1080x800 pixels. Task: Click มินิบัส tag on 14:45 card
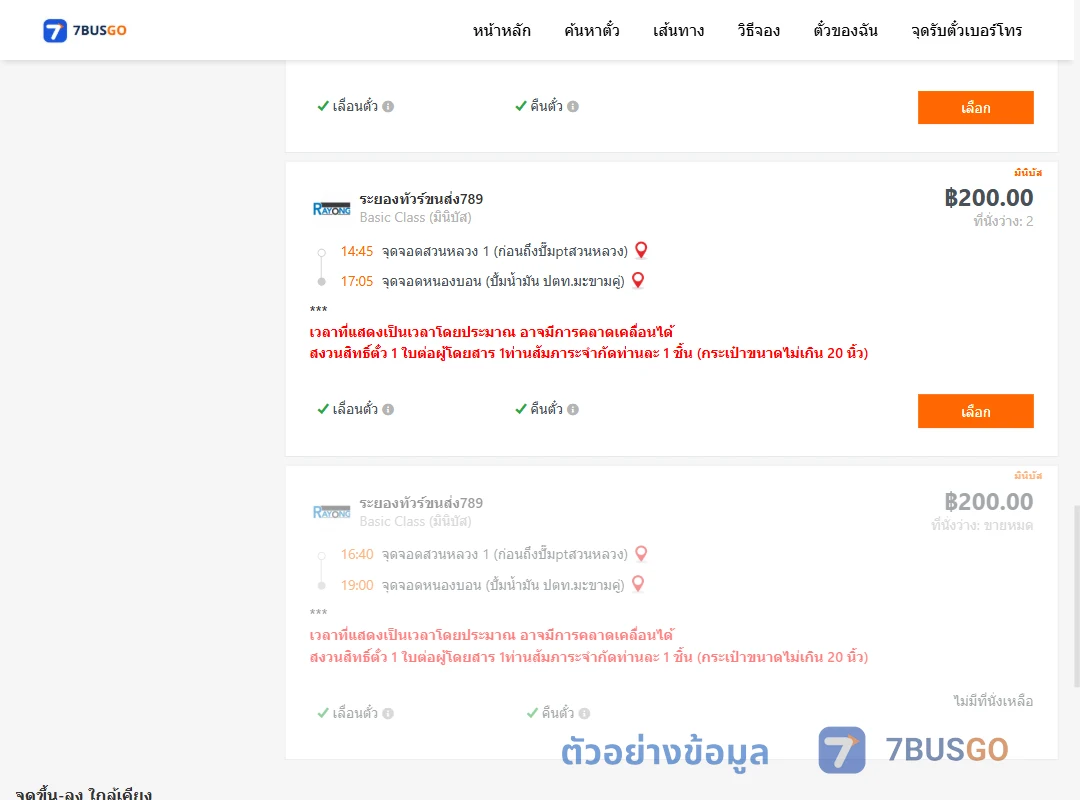pos(1028,172)
